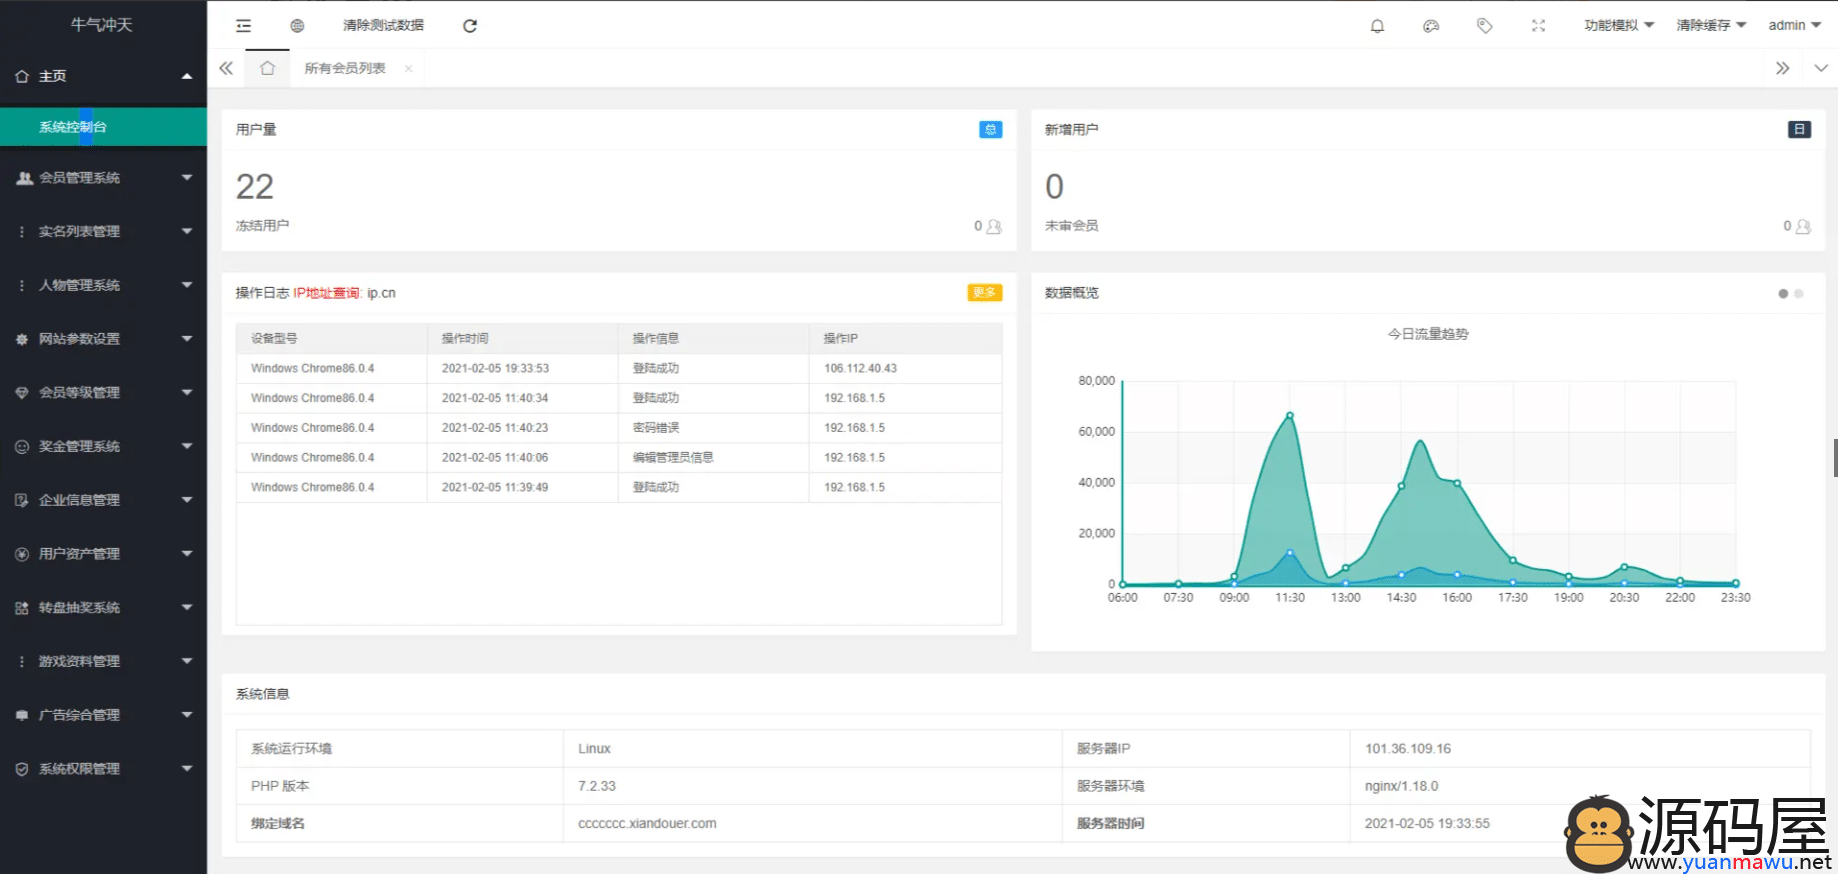Open the IP地址查询 link
This screenshot has height=874, width=1838.
pos(327,293)
